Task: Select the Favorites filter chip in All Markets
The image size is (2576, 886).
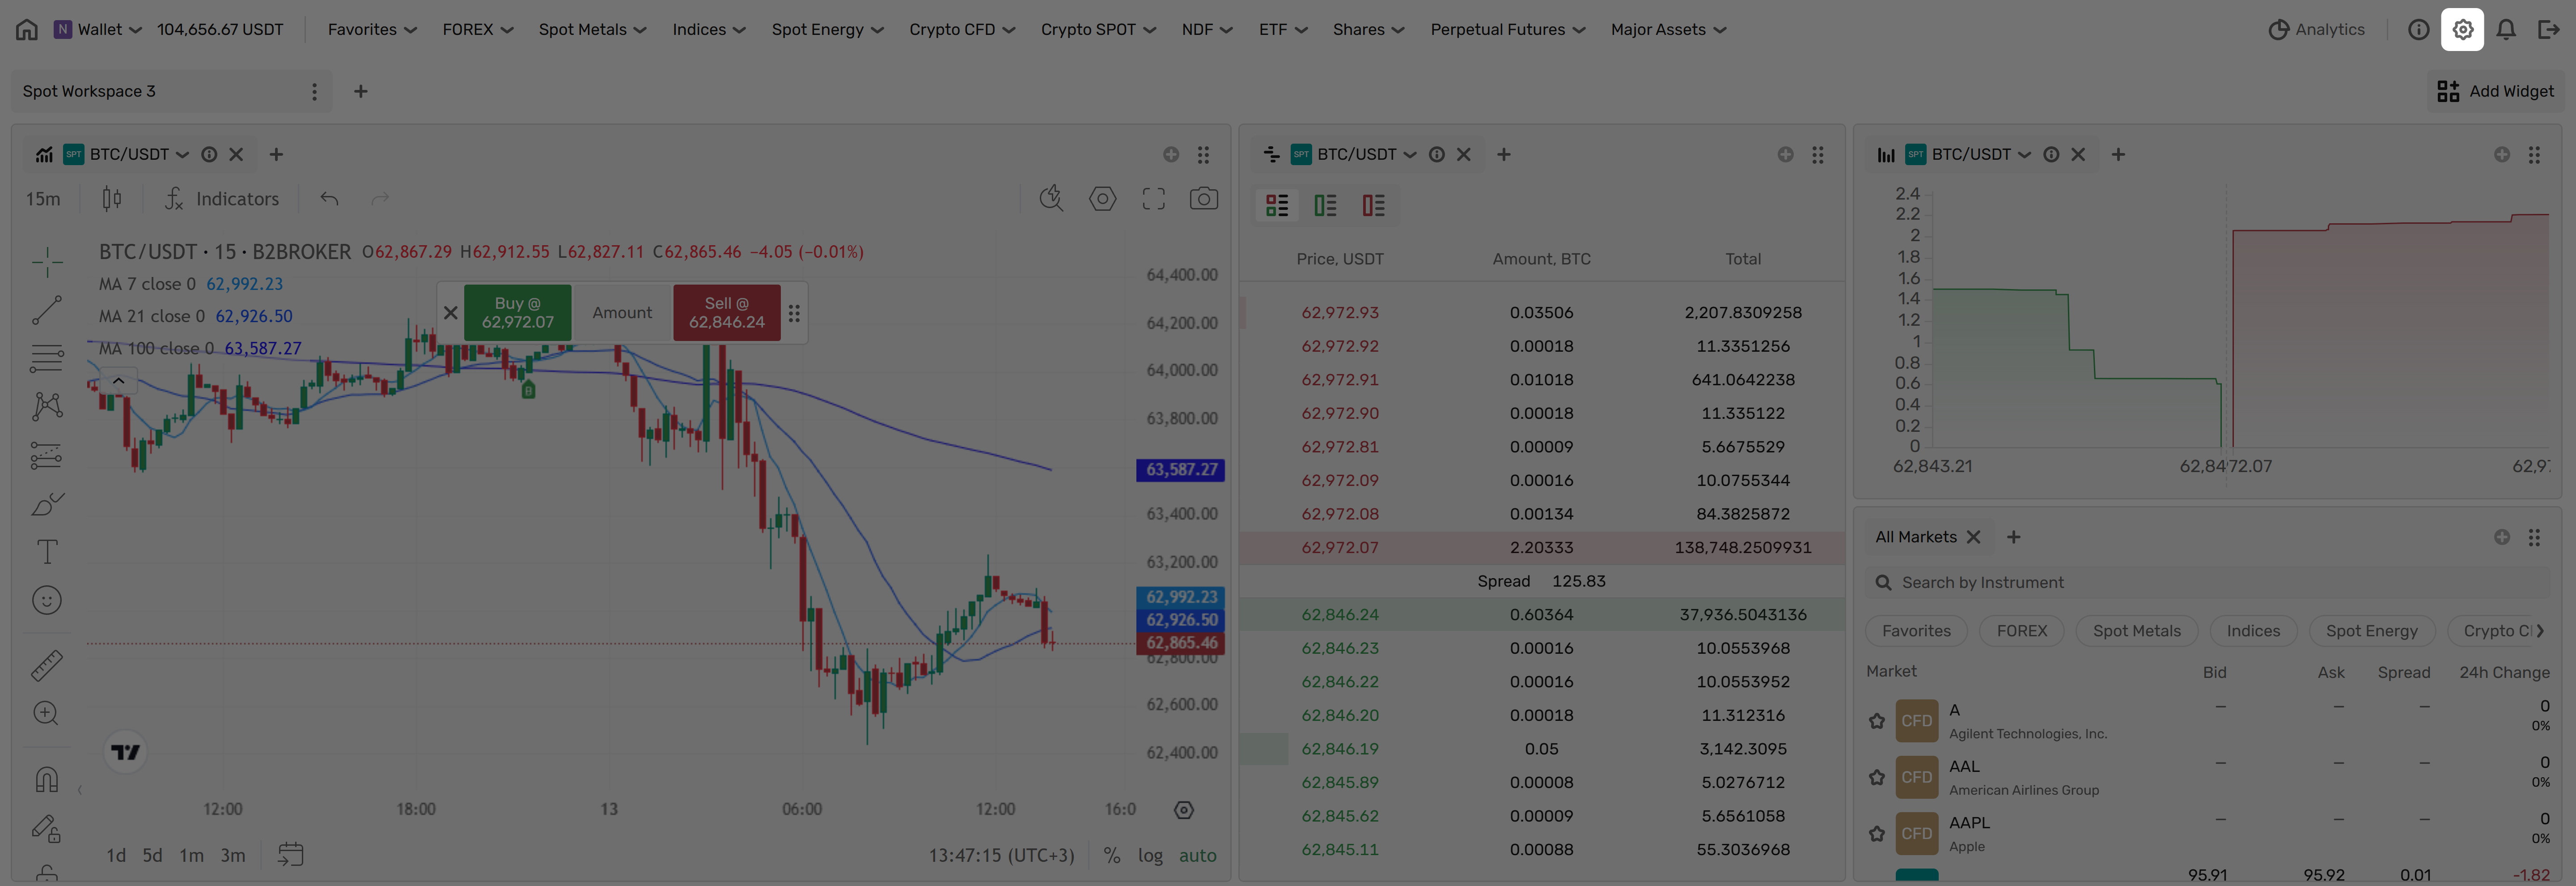Action: click(x=1916, y=631)
